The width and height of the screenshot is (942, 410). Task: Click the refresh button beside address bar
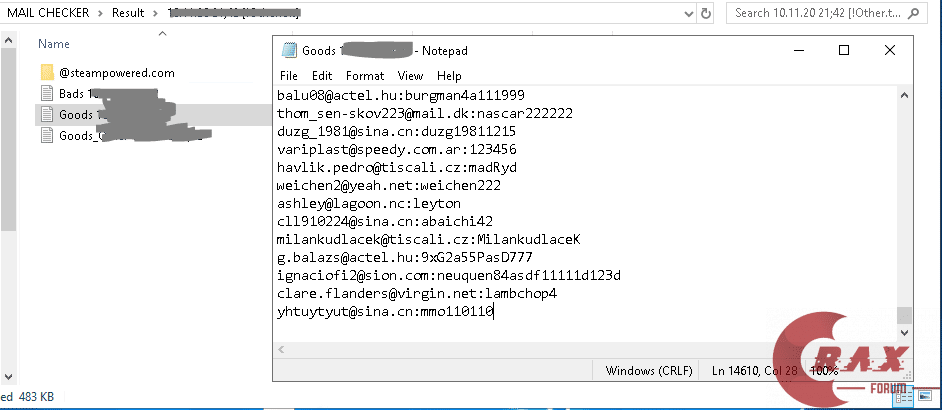pyautogui.click(x=707, y=13)
